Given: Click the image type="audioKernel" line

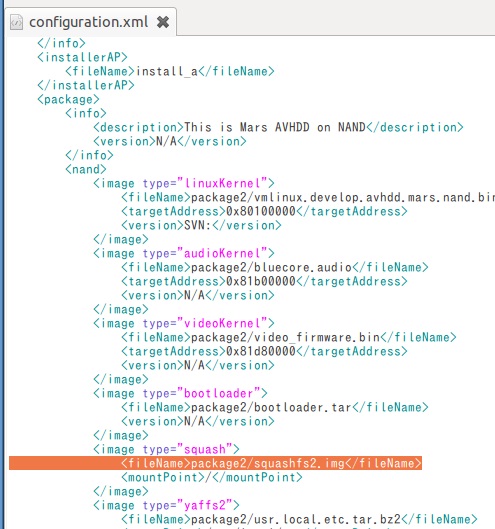Looking at the screenshot, I should pyautogui.click(x=184, y=253).
